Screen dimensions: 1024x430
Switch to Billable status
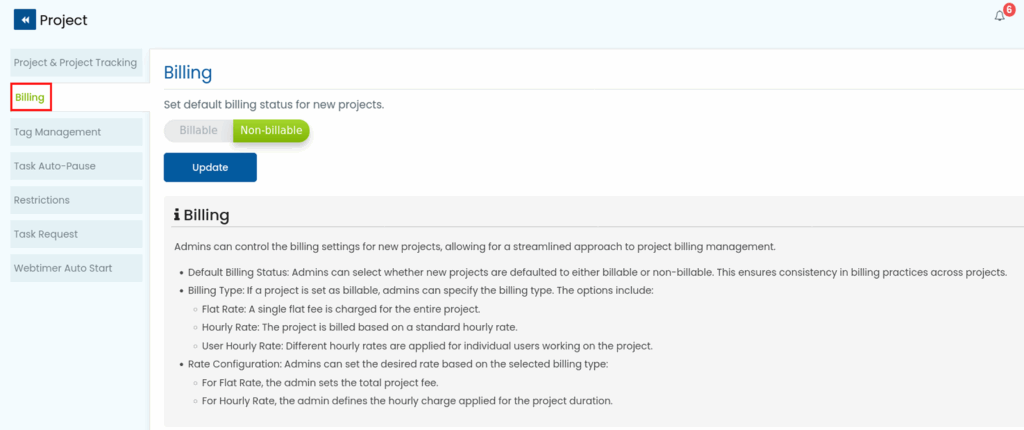(x=198, y=131)
